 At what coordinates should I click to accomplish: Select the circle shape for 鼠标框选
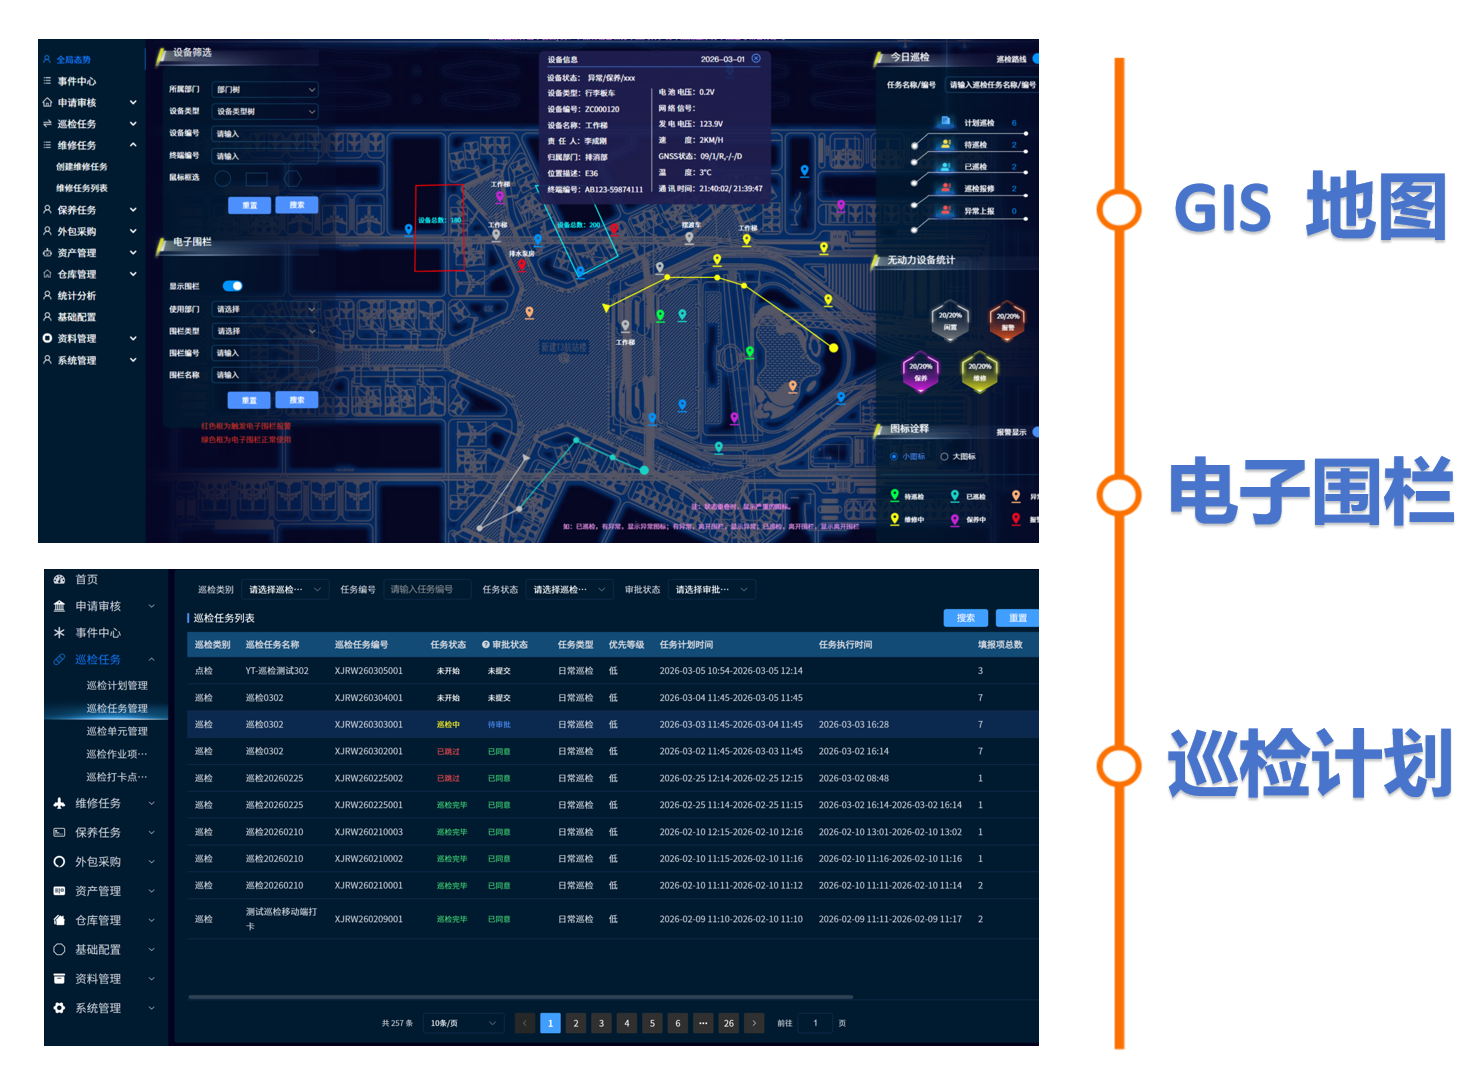[223, 178]
